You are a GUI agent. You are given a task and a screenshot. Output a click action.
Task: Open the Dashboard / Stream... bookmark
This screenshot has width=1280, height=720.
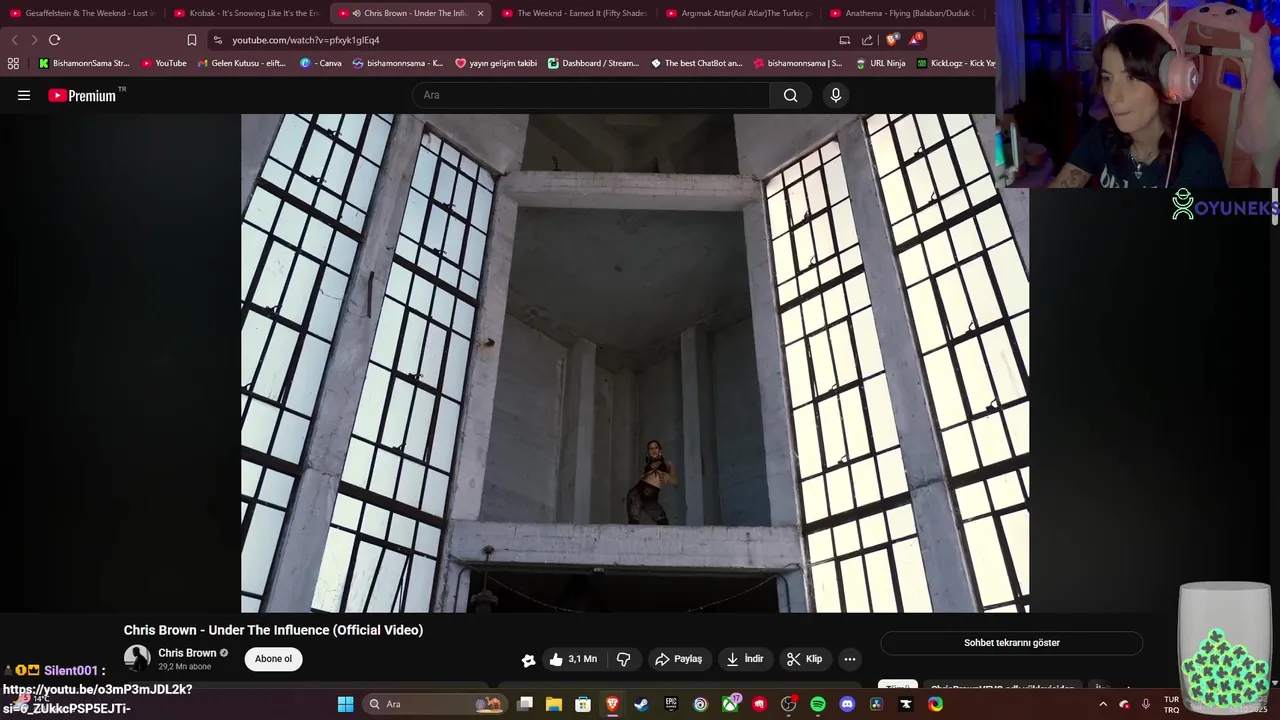[x=593, y=63]
